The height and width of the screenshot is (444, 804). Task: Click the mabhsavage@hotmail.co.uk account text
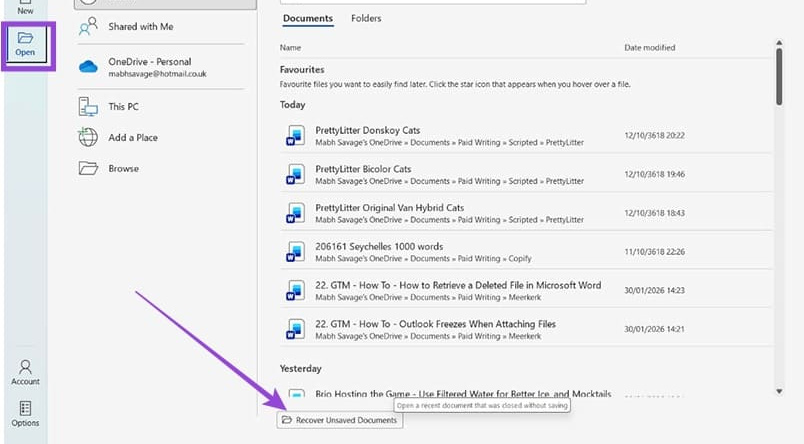157,74
